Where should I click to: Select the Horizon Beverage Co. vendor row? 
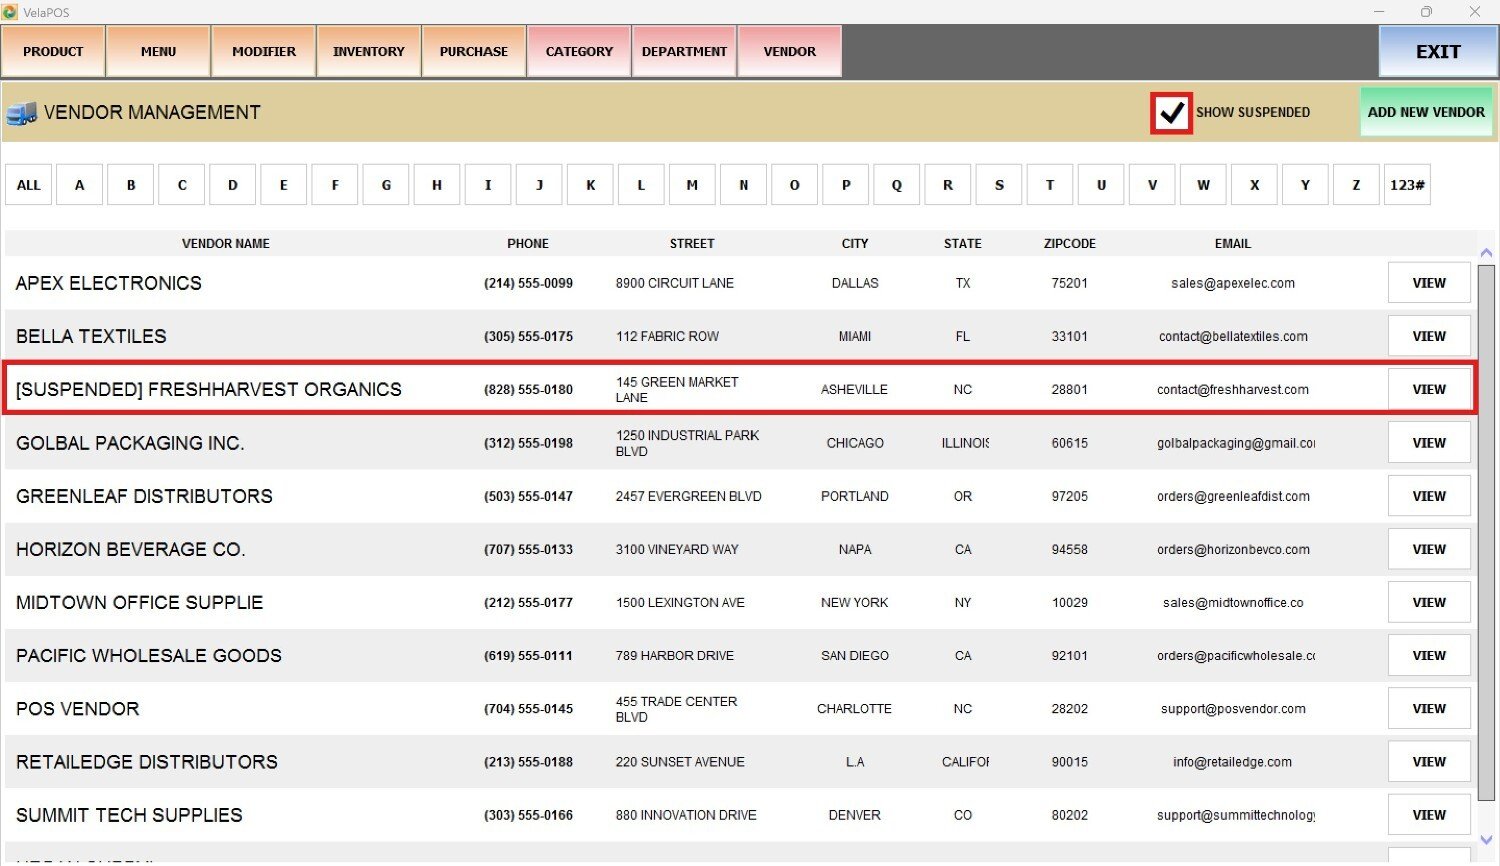point(131,550)
